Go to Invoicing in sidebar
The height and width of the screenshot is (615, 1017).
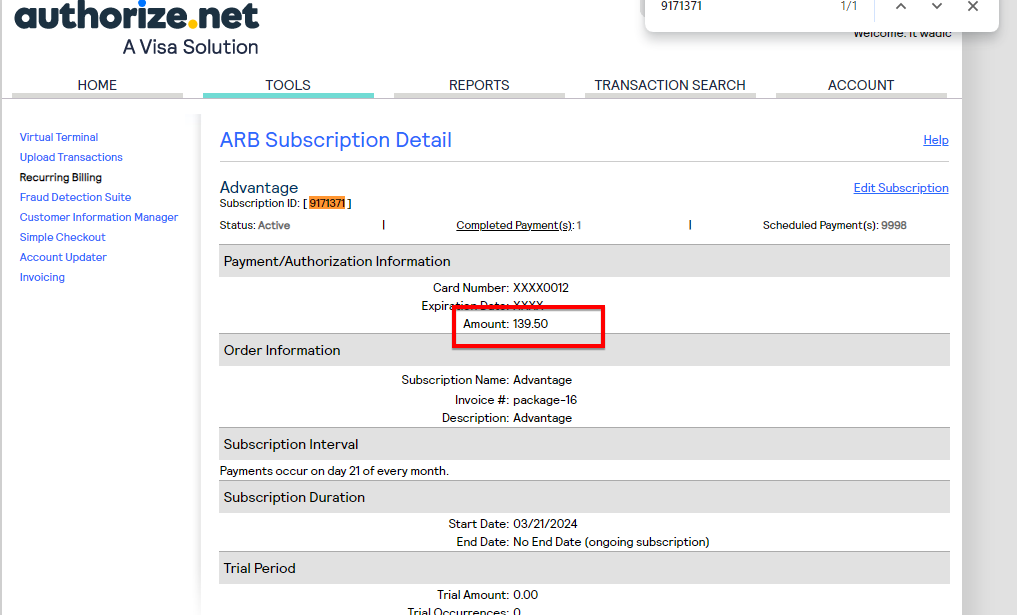coord(42,277)
